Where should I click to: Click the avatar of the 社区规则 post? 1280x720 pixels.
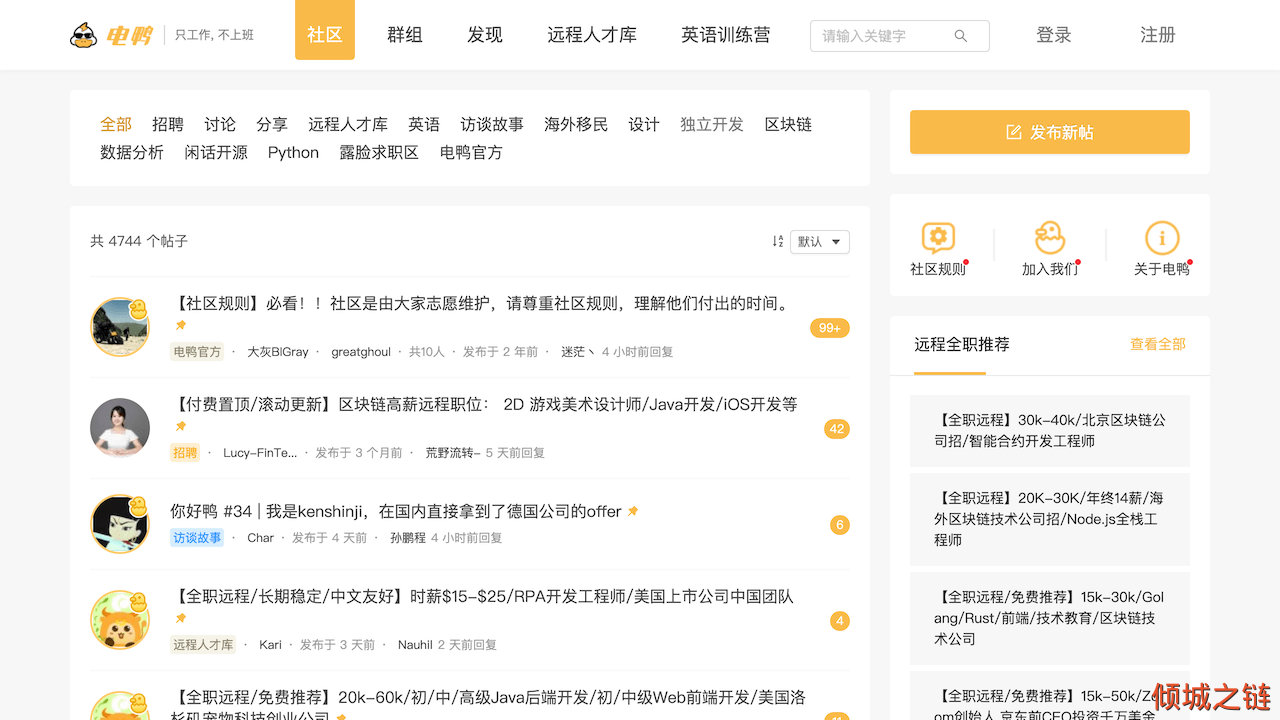120,327
